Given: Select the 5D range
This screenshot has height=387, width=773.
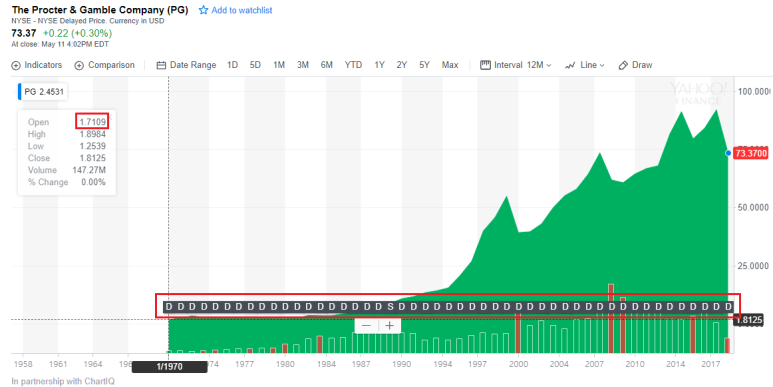Looking at the screenshot, I should [255, 65].
